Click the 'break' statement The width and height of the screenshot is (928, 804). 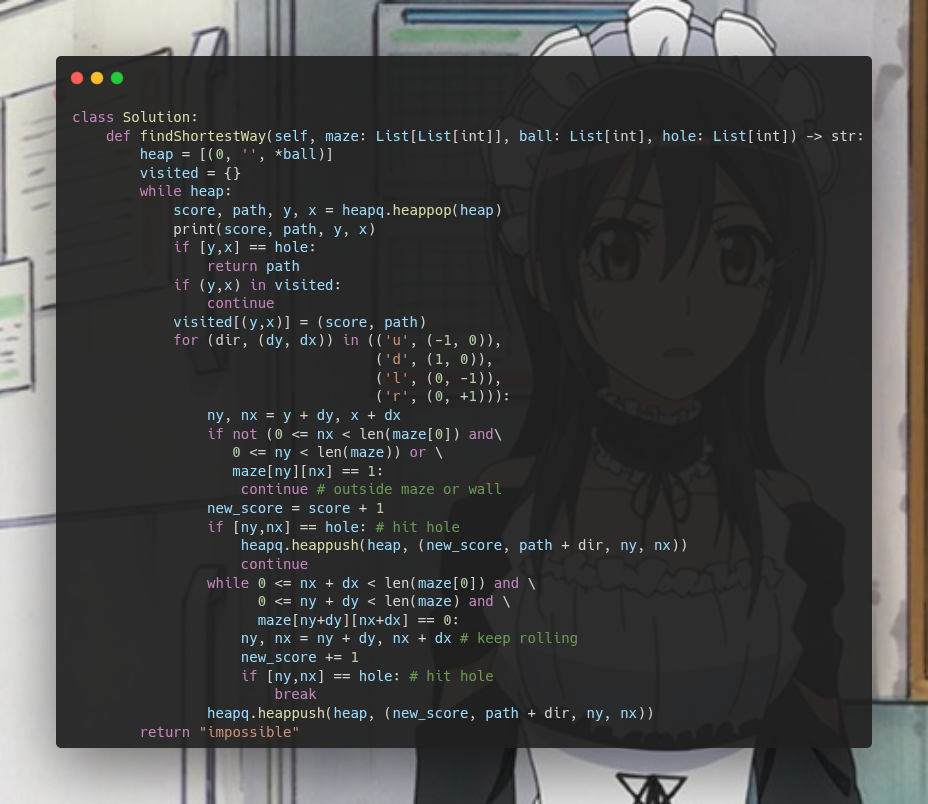coord(295,694)
